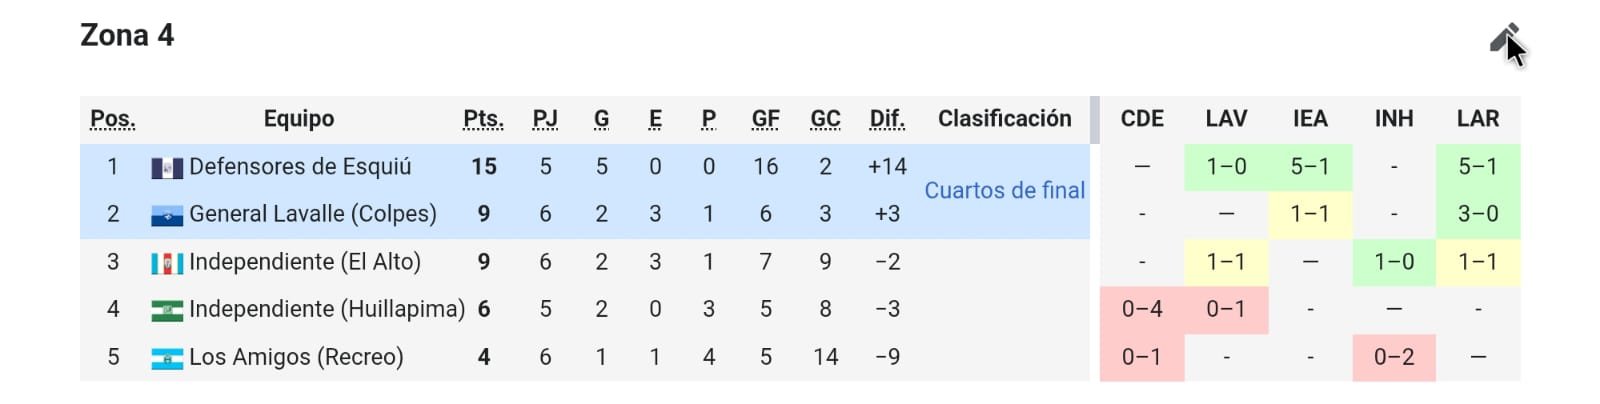The width and height of the screenshot is (1600, 404).
Task: Click the CDE results column header
Action: pyautogui.click(x=1141, y=119)
